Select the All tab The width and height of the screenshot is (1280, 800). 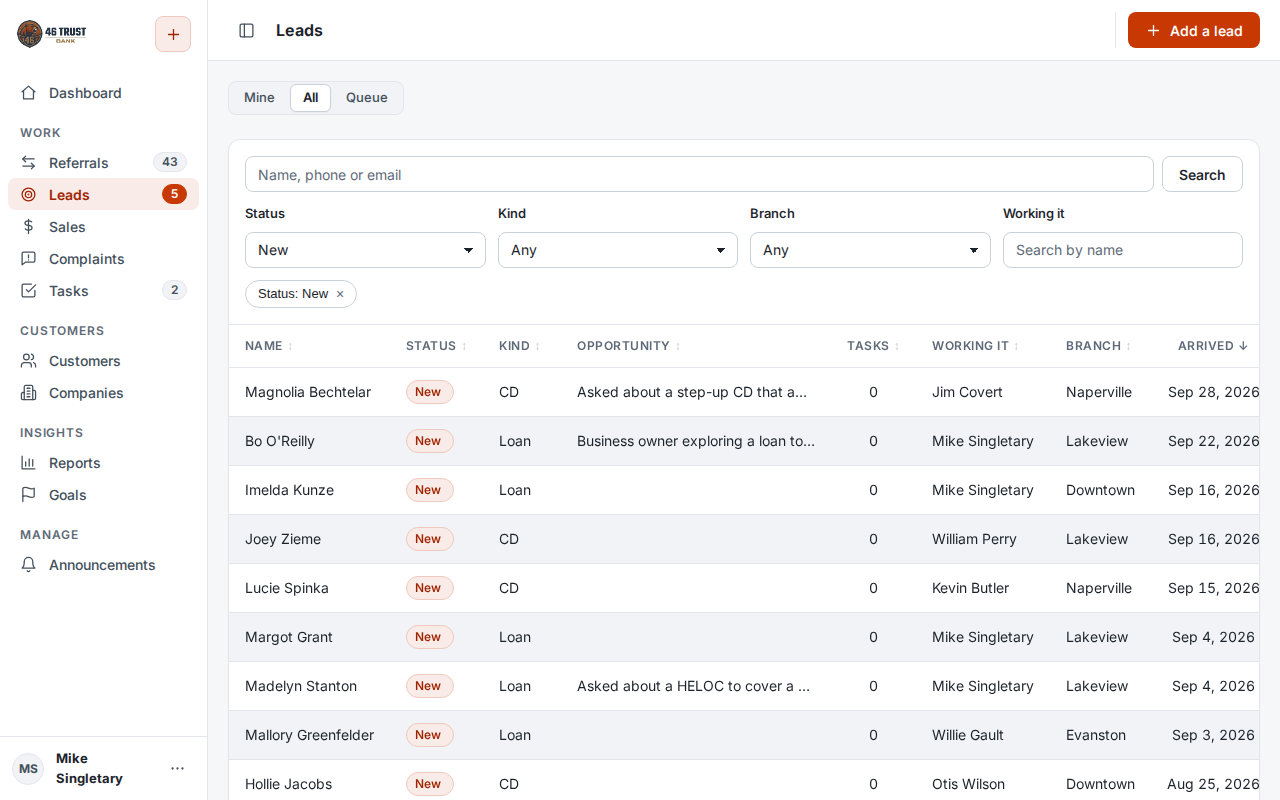(311, 97)
